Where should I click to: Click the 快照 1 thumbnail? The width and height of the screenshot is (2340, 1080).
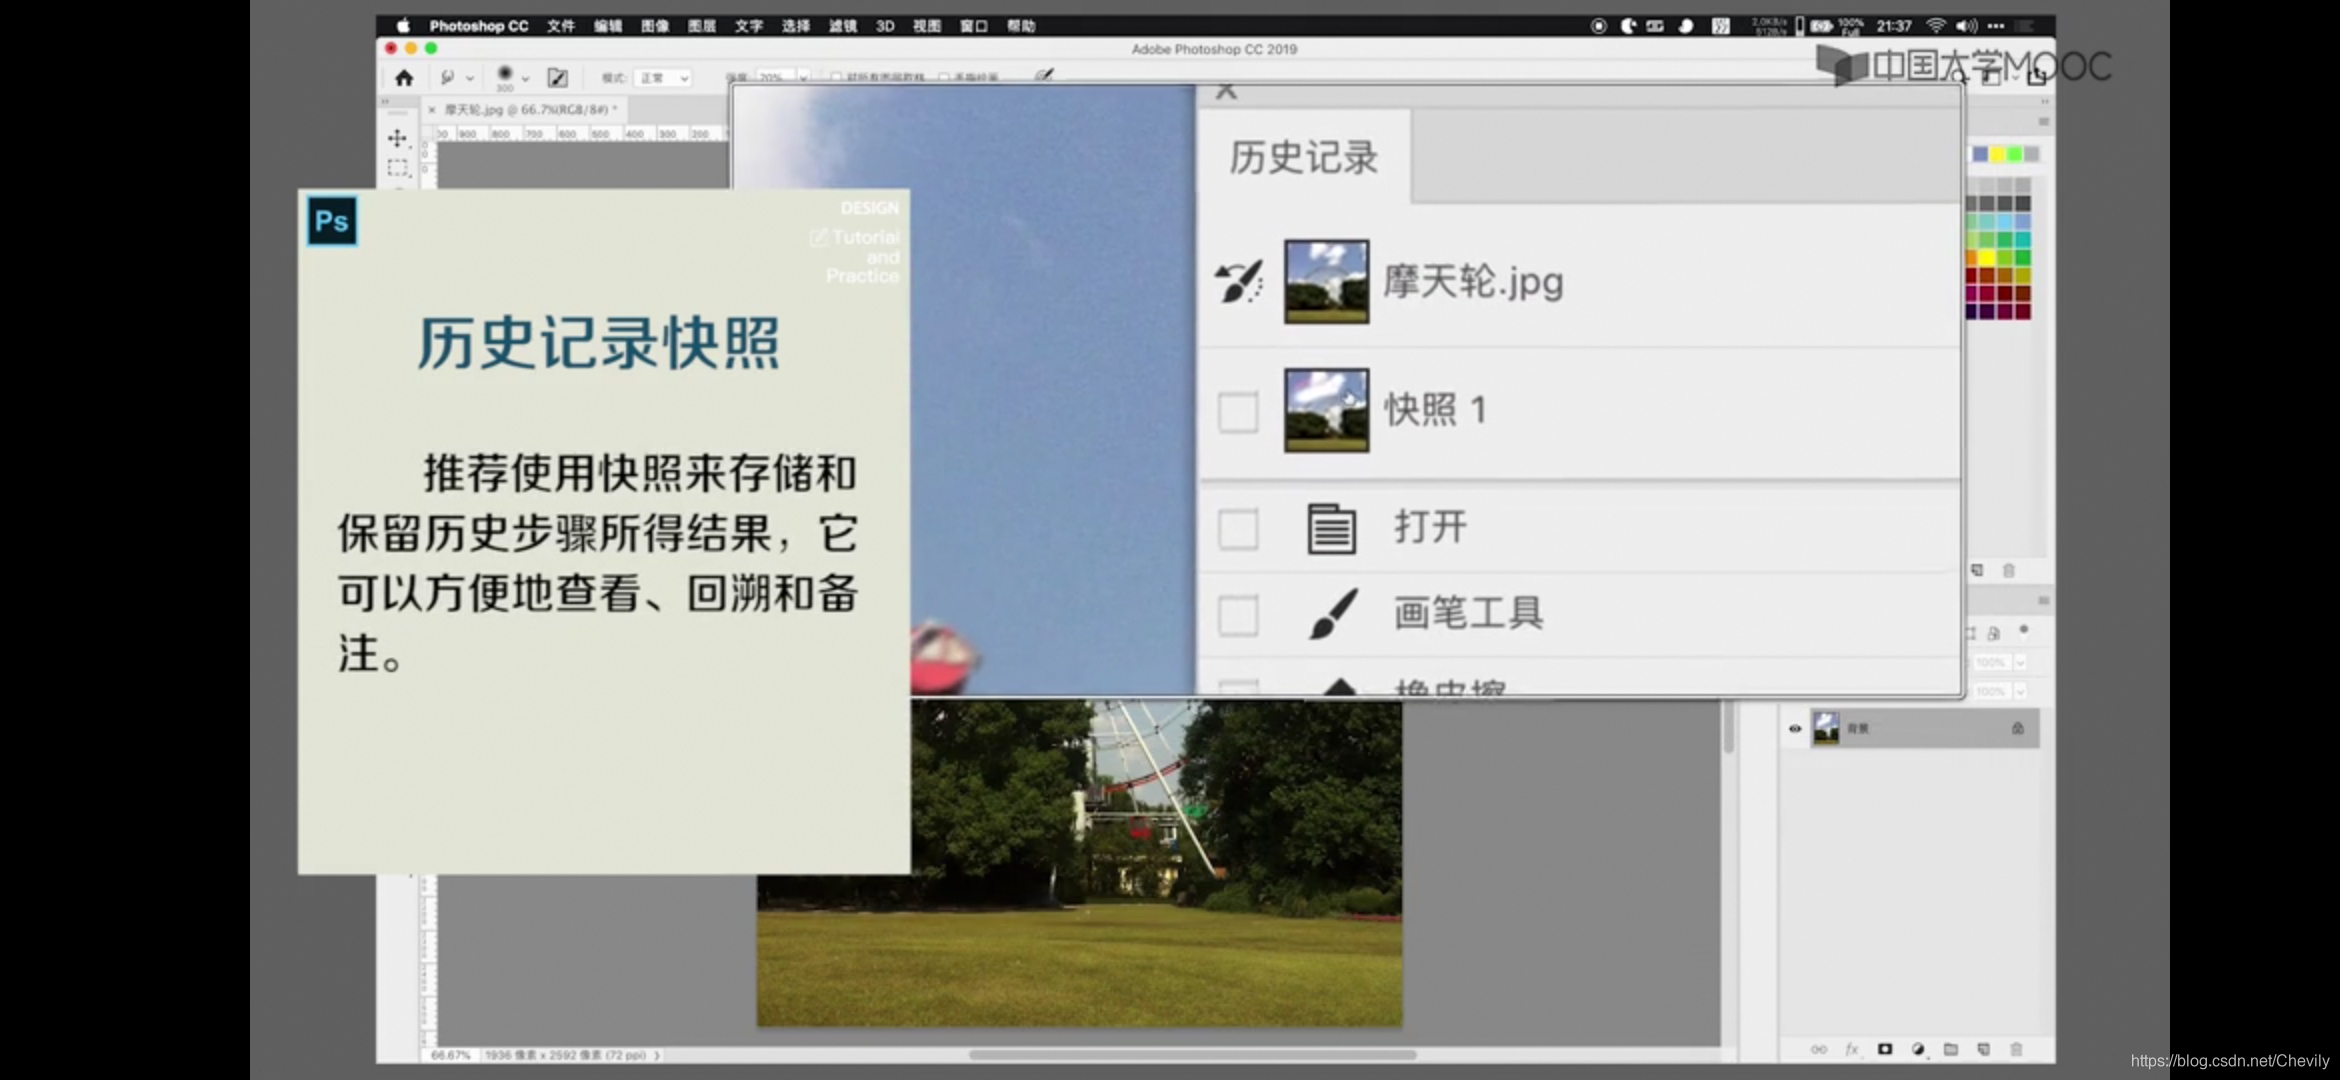(1327, 410)
